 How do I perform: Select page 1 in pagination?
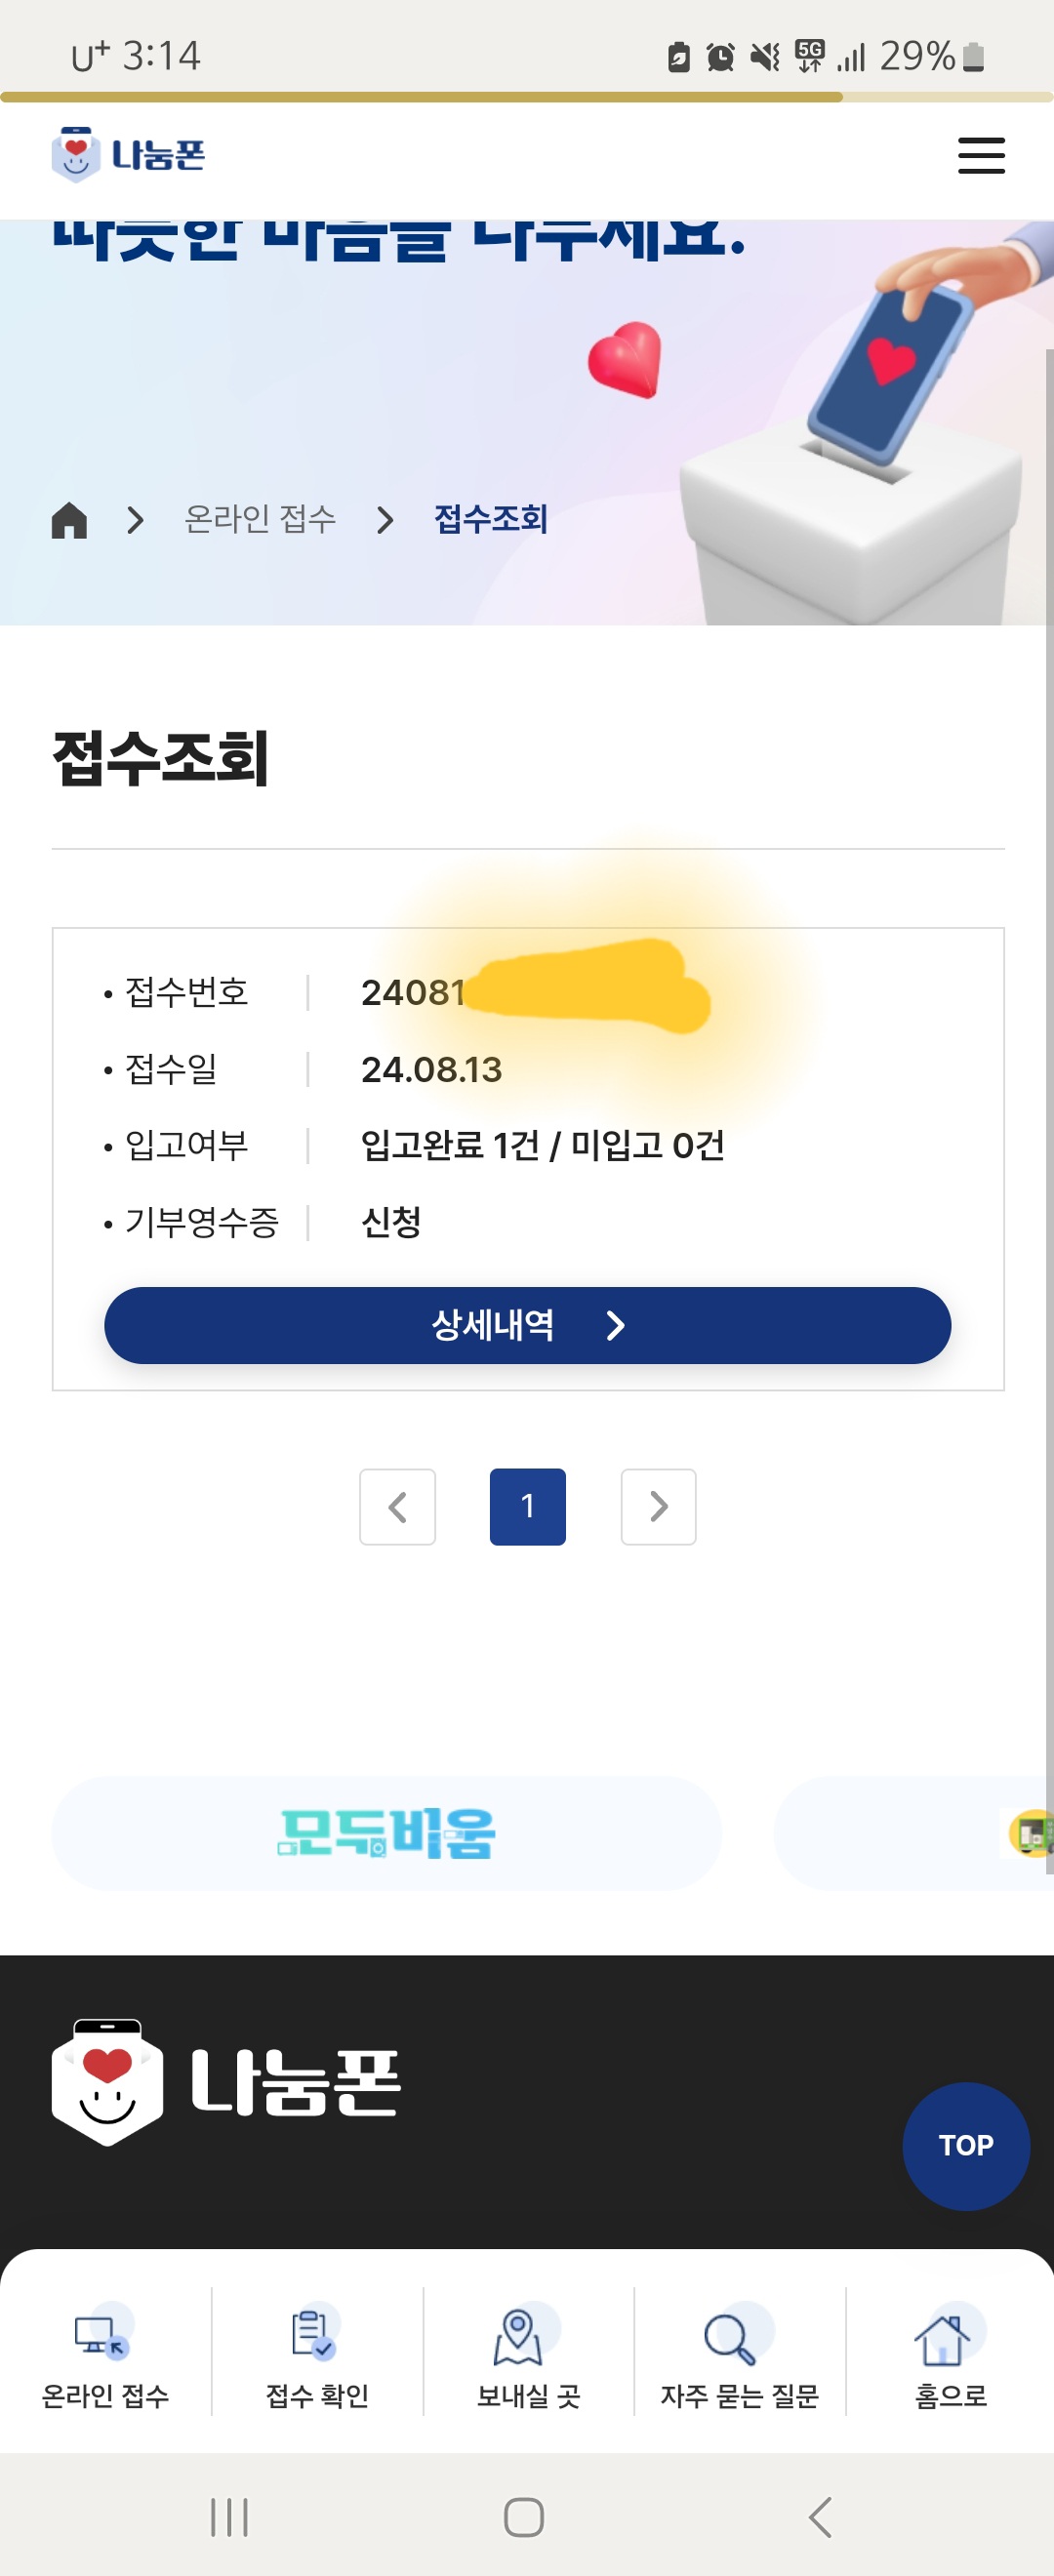click(x=527, y=1506)
